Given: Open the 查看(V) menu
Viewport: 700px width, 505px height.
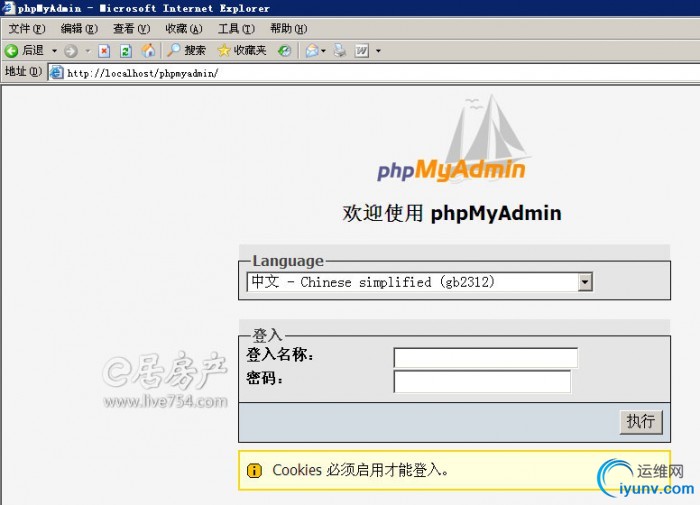Looking at the screenshot, I should click(131, 29).
